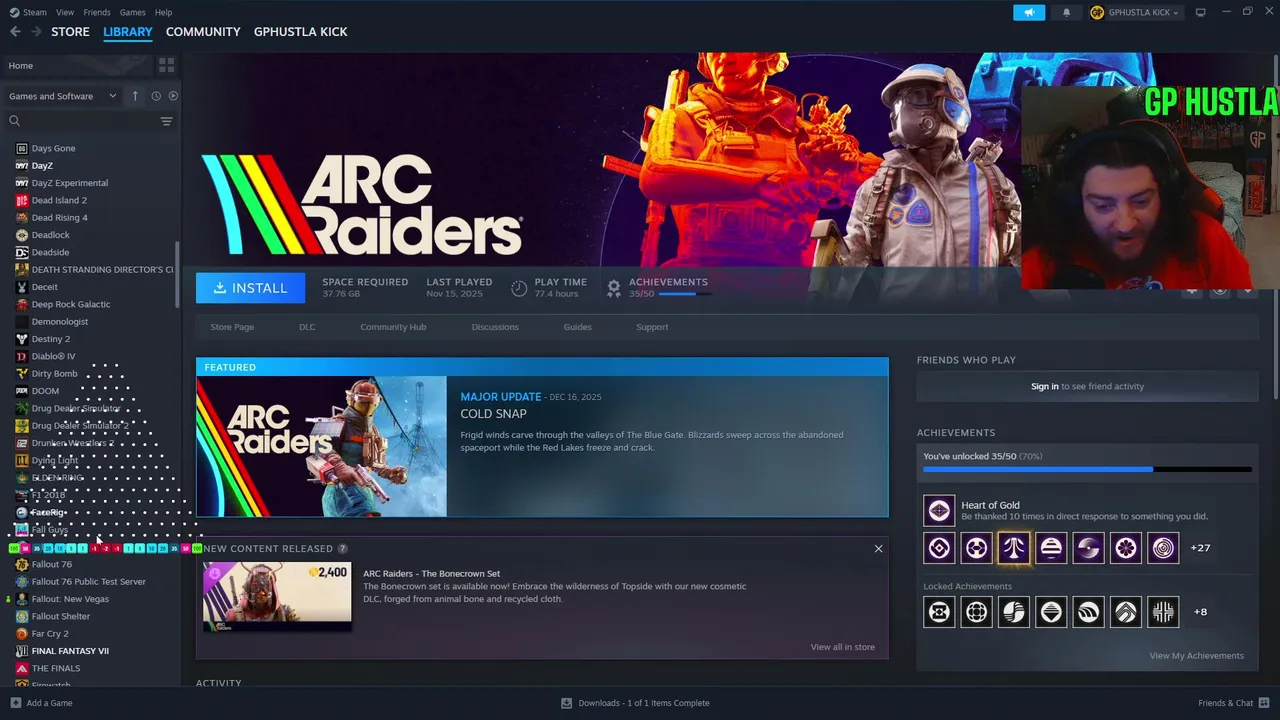Select Far Cry 2 in the library list
The width and height of the screenshot is (1280, 720).
tap(50, 633)
